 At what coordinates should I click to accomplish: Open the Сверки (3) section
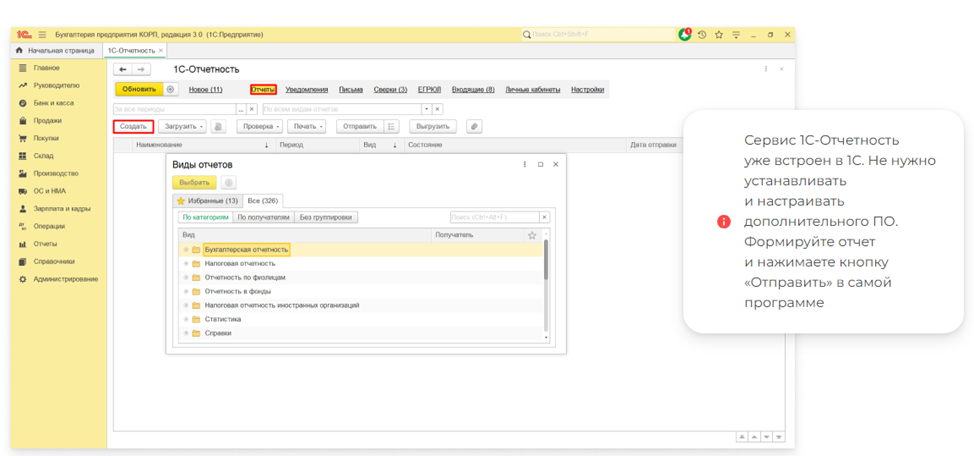point(390,89)
